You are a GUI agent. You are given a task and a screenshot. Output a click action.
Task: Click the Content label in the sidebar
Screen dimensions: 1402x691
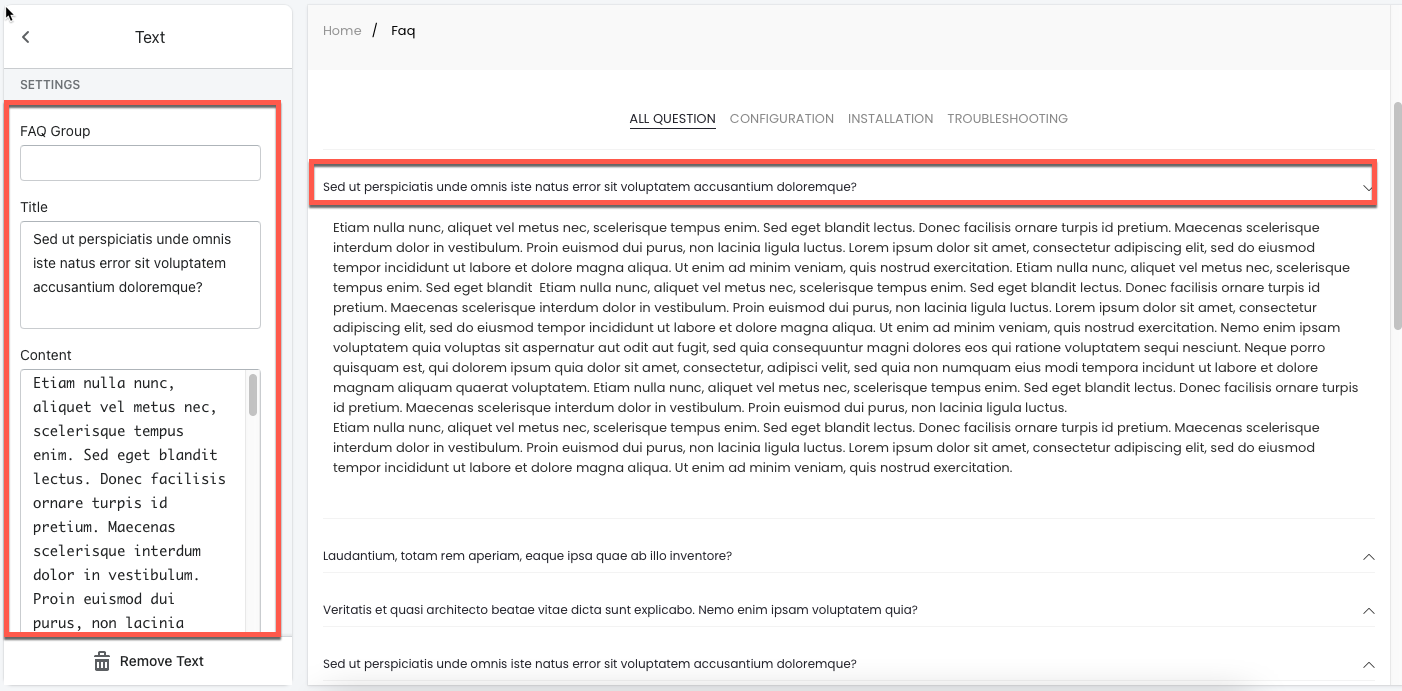pyautogui.click(x=46, y=355)
